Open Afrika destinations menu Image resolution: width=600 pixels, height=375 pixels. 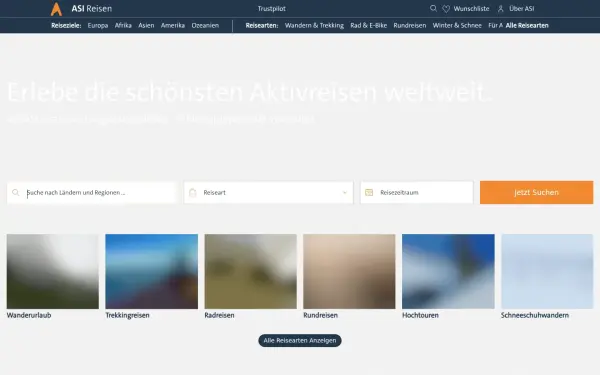point(123,26)
